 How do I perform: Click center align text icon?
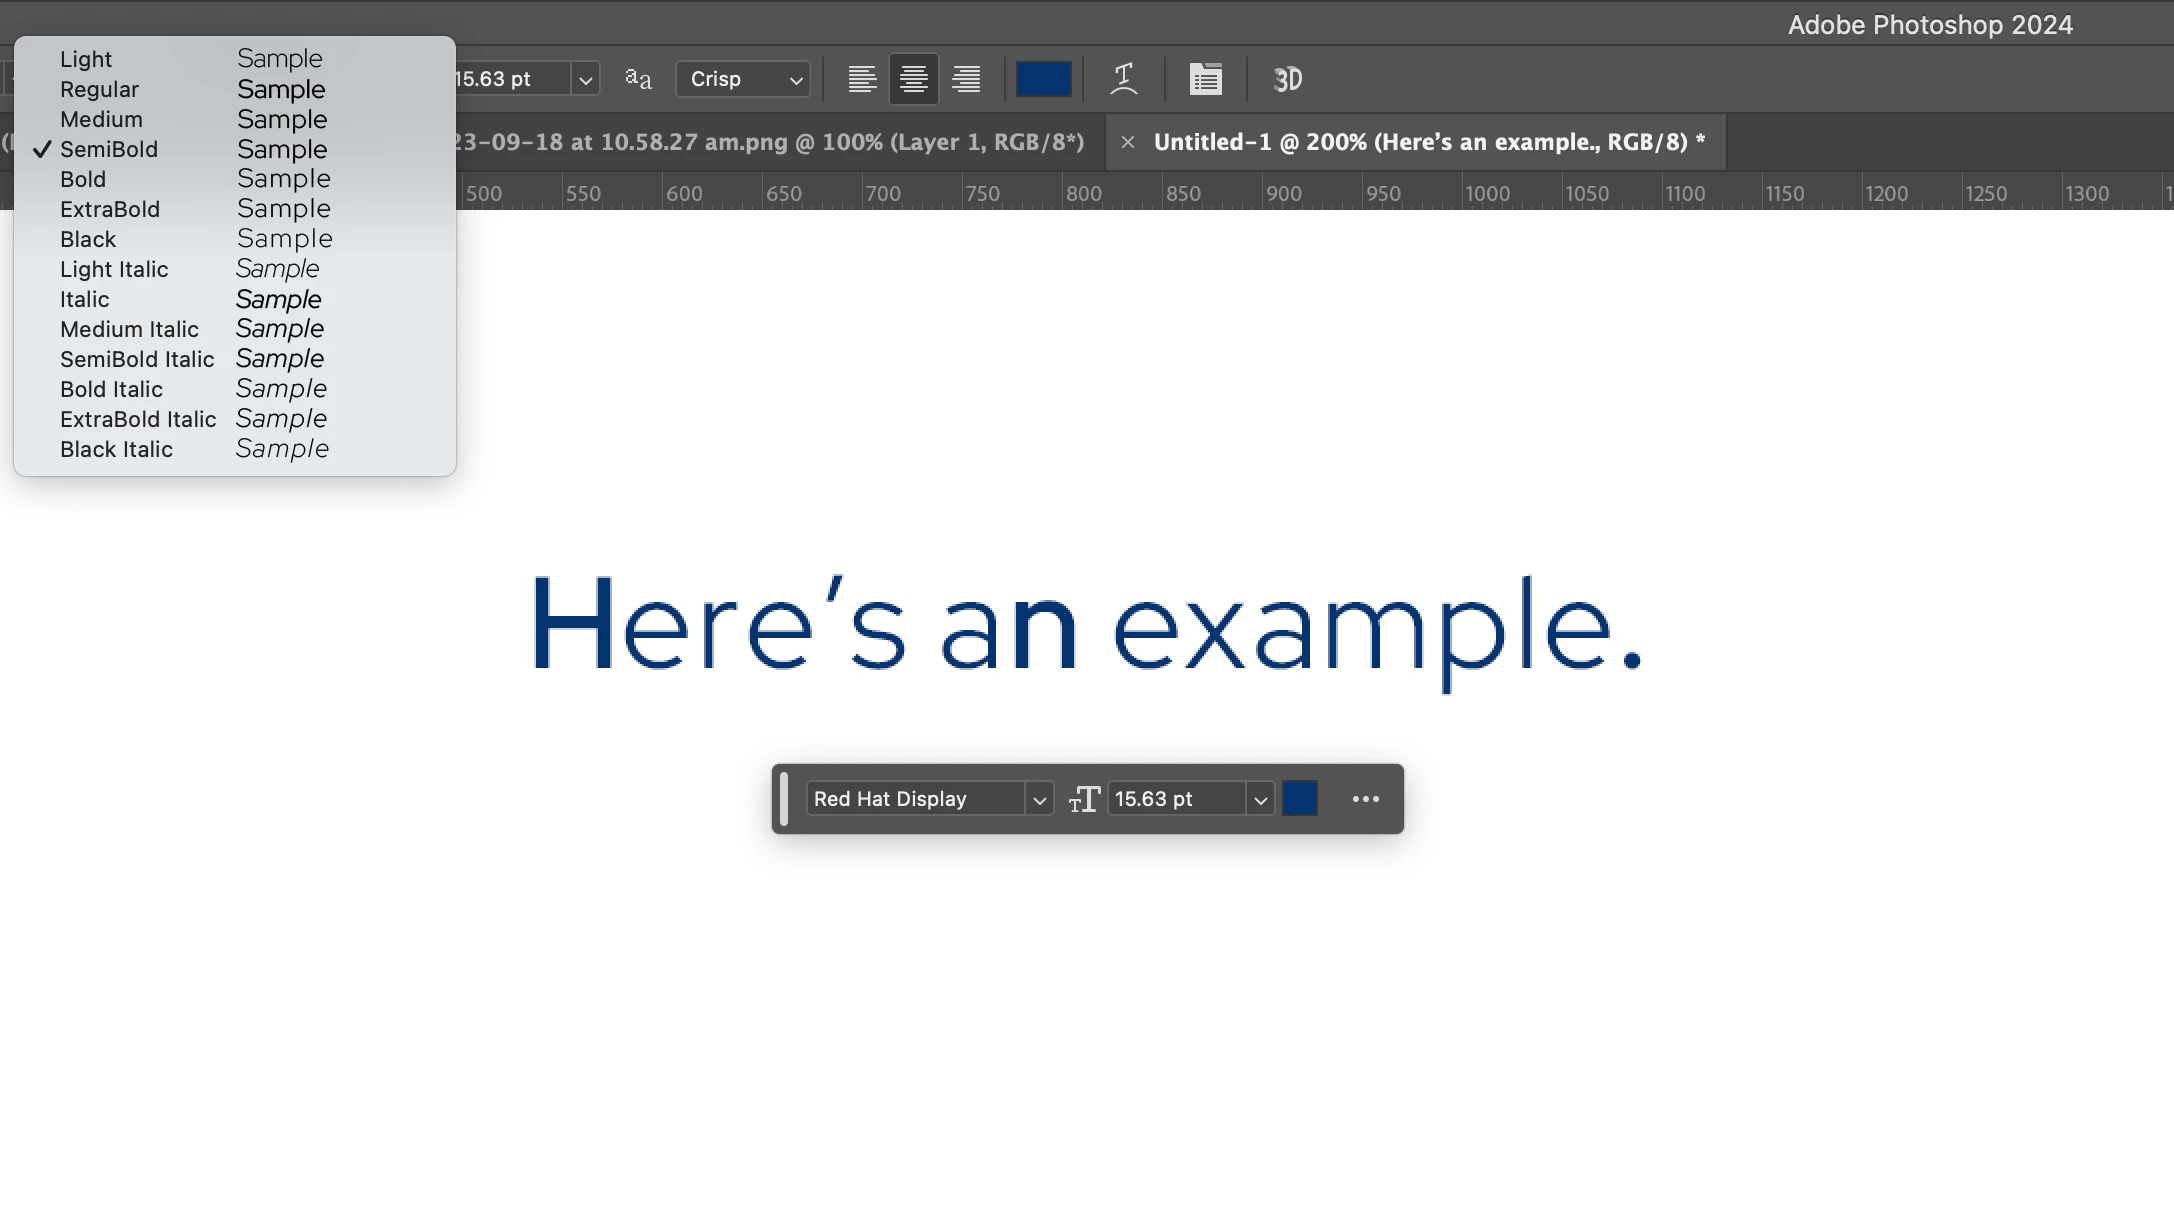pos(913,79)
